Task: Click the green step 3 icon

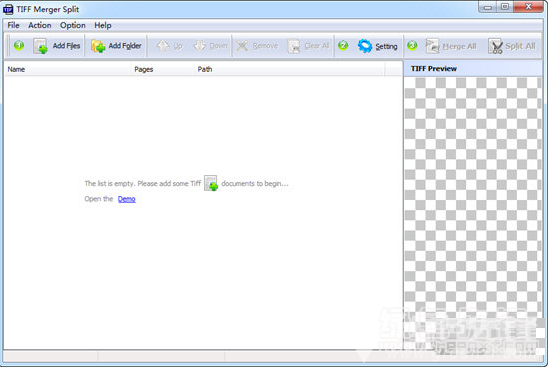Action: point(412,45)
